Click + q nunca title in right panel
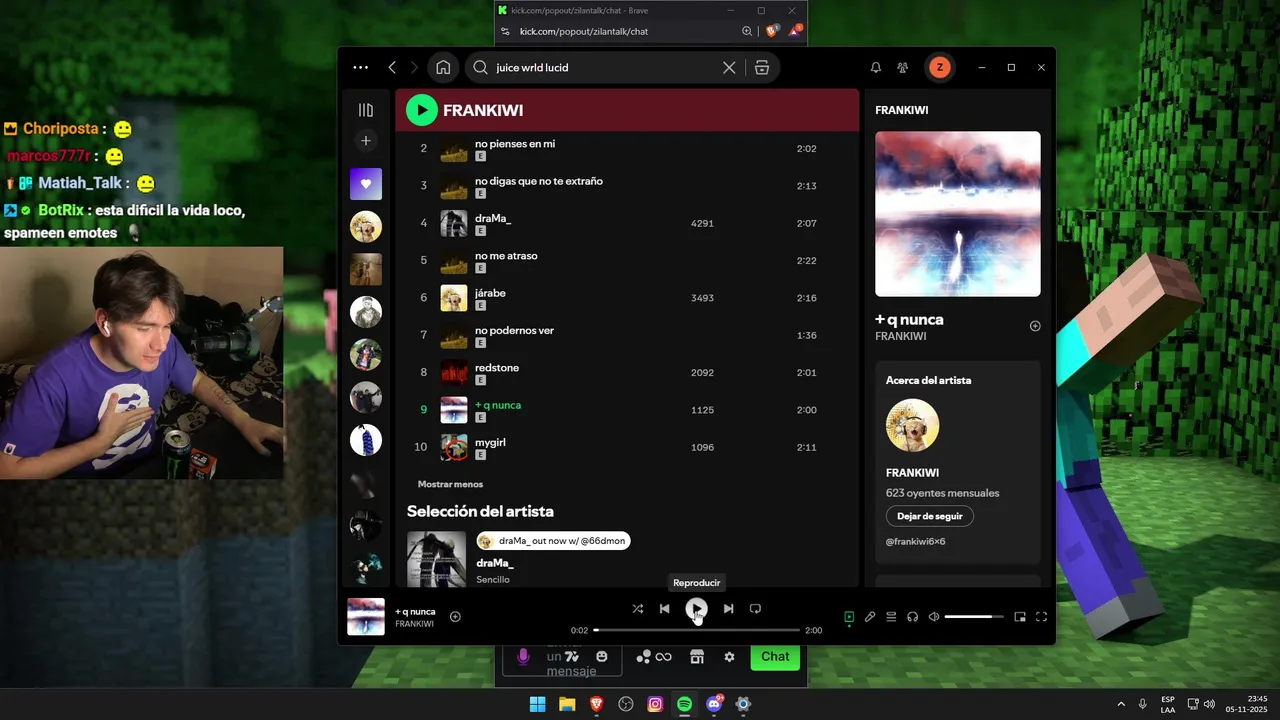This screenshot has height=720, width=1280. pyautogui.click(x=909, y=320)
